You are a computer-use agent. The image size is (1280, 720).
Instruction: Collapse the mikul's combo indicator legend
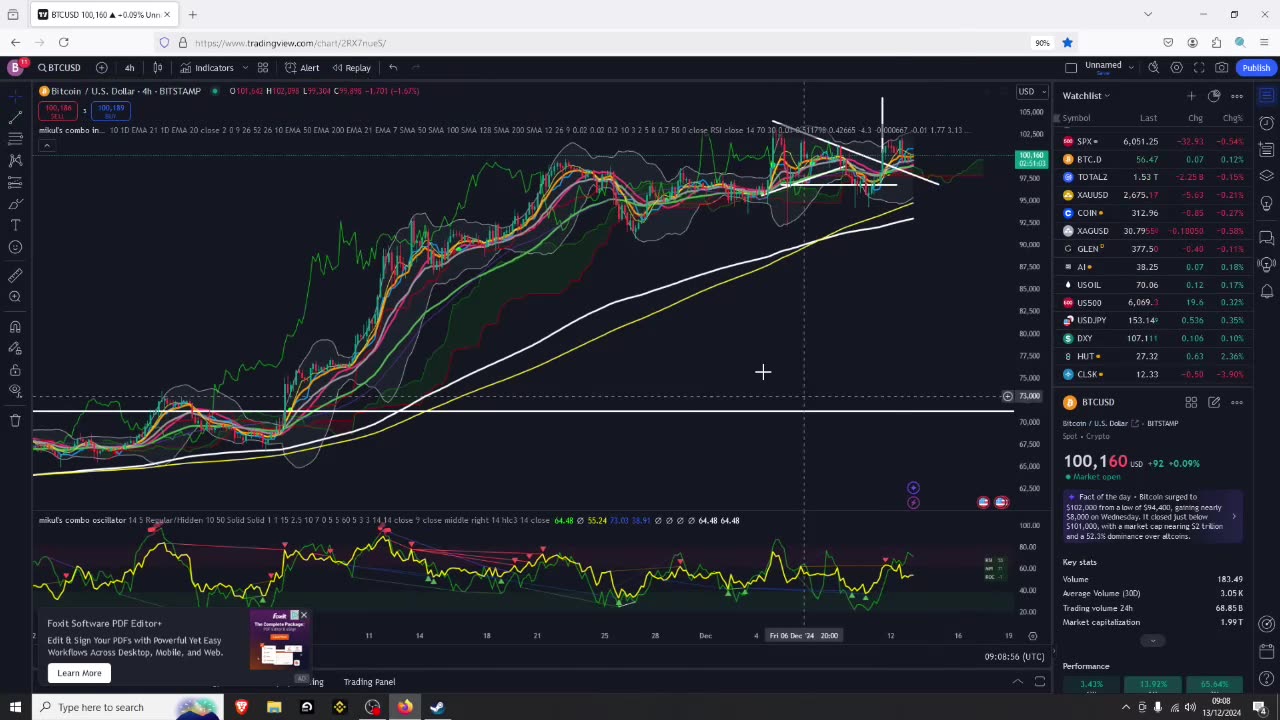[x=46, y=145]
